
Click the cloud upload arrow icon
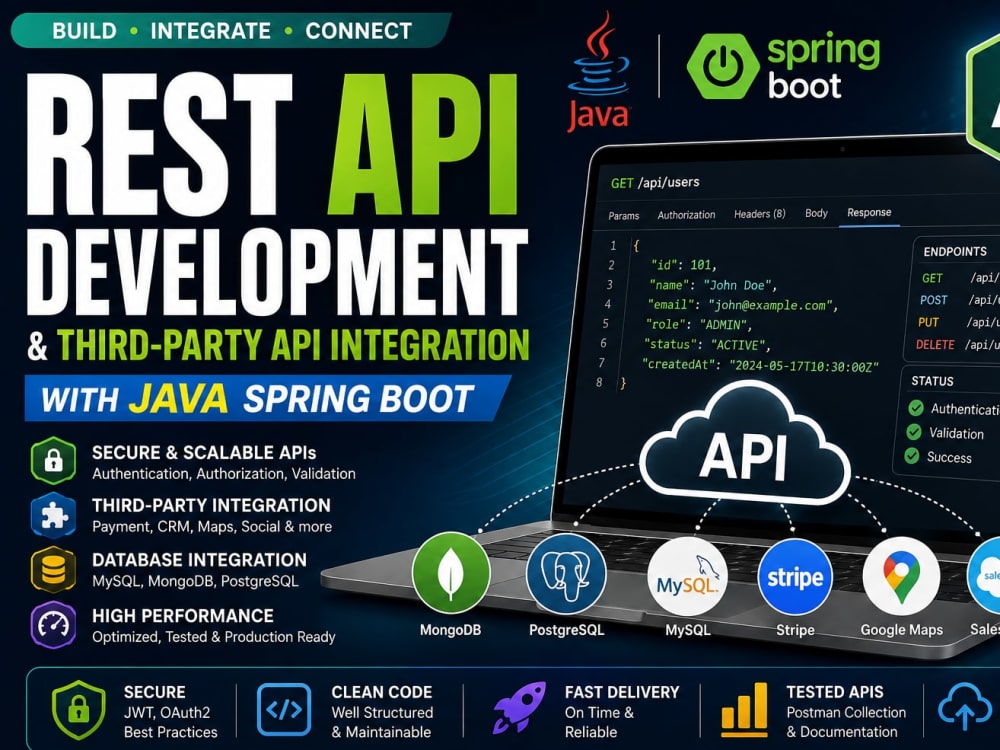point(965,705)
